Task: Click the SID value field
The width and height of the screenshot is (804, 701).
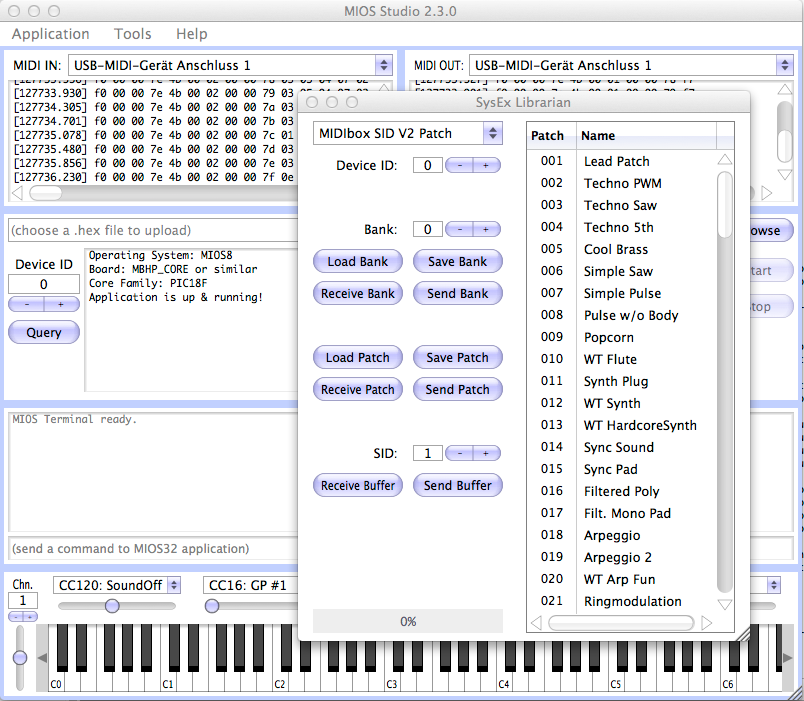Action: [x=428, y=453]
